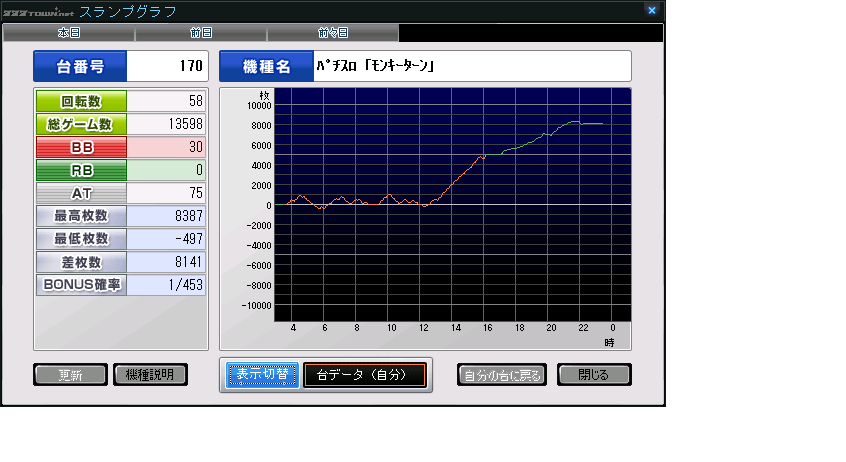Click the 16 hour x-axis label

pyautogui.click(x=488, y=328)
